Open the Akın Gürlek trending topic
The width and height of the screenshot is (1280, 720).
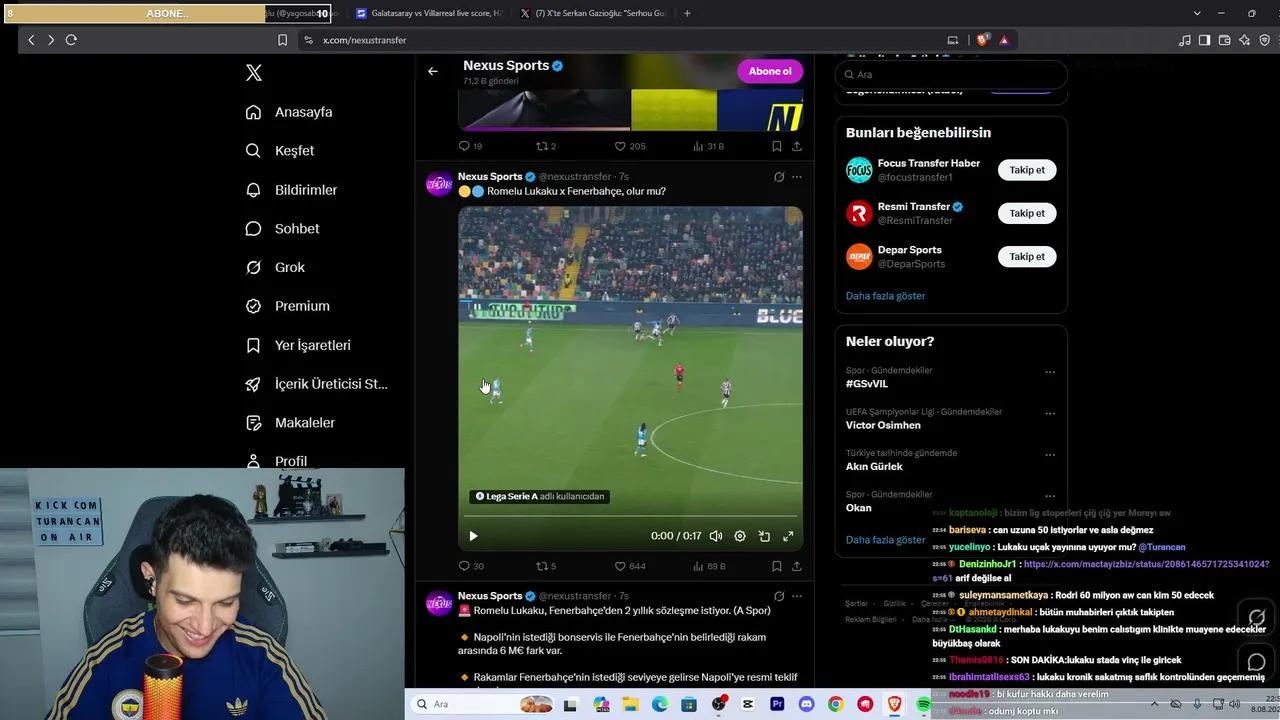point(874,466)
